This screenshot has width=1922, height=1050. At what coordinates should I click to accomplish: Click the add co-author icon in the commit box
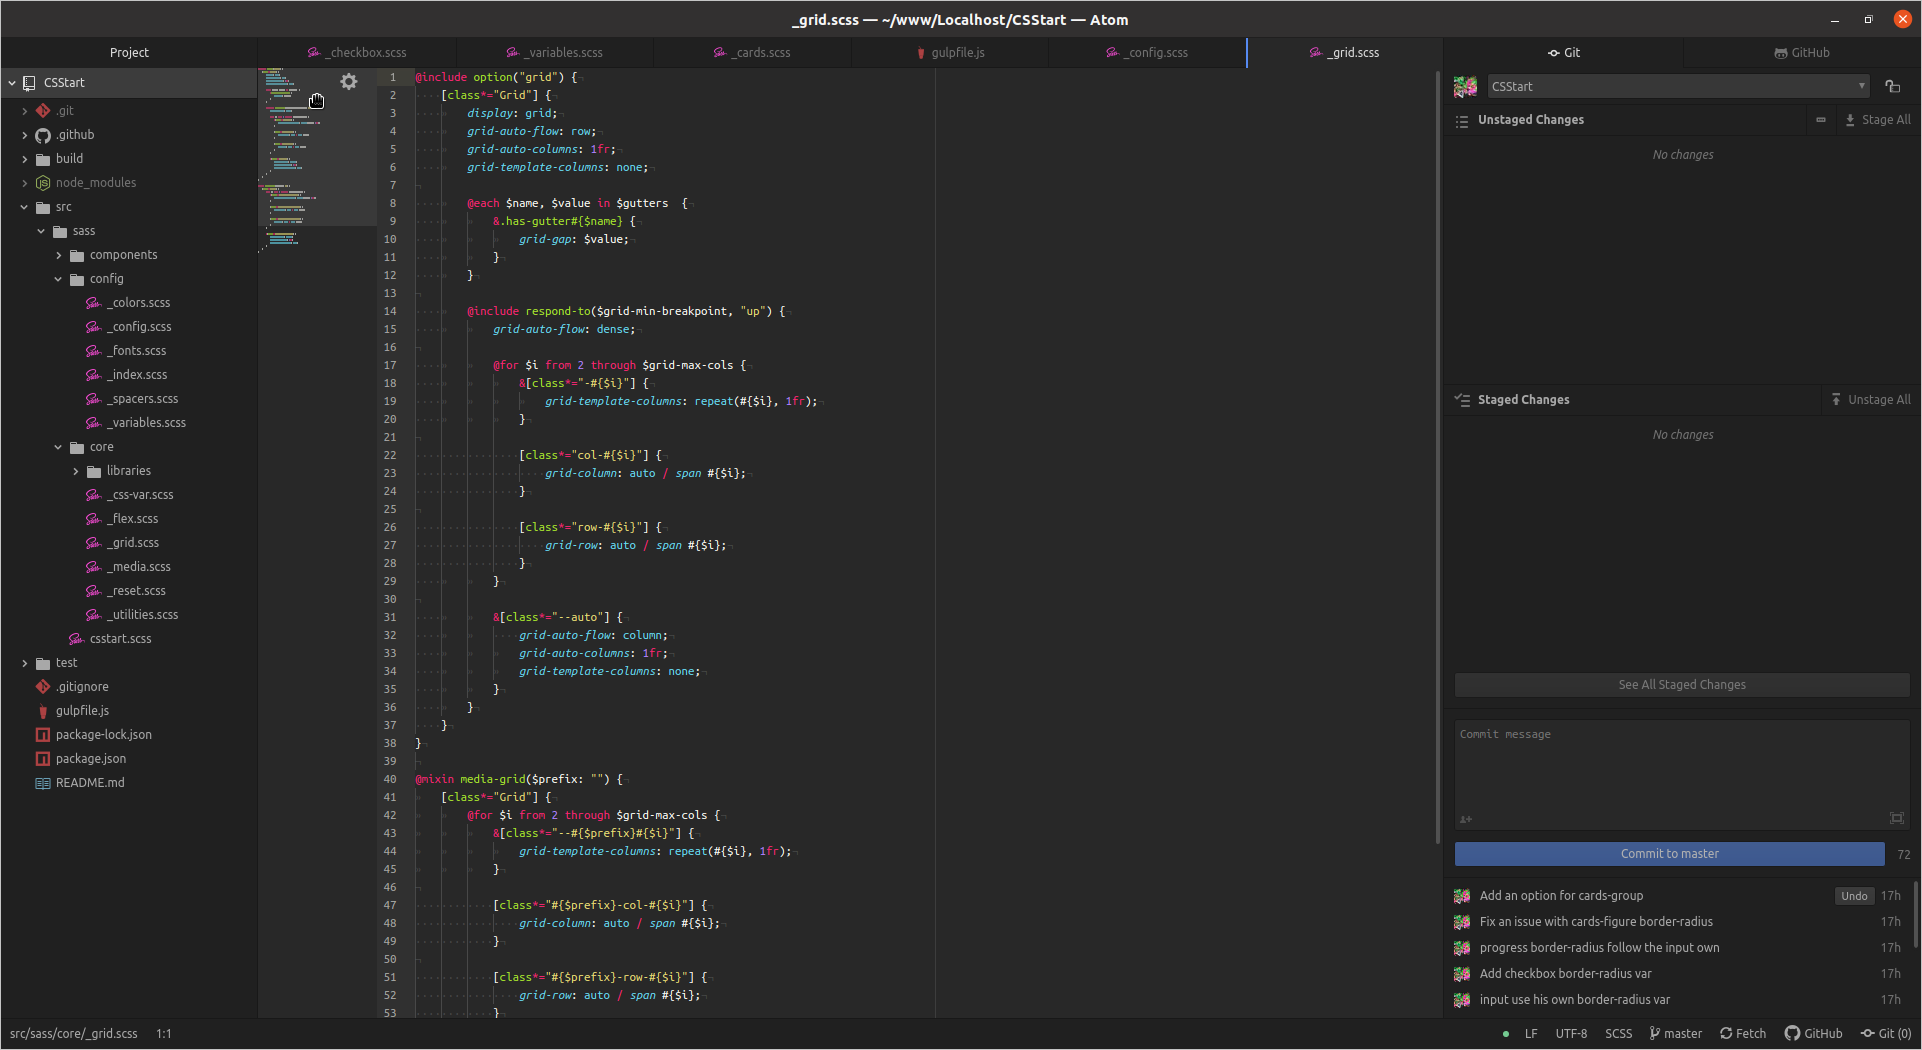tap(1466, 819)
